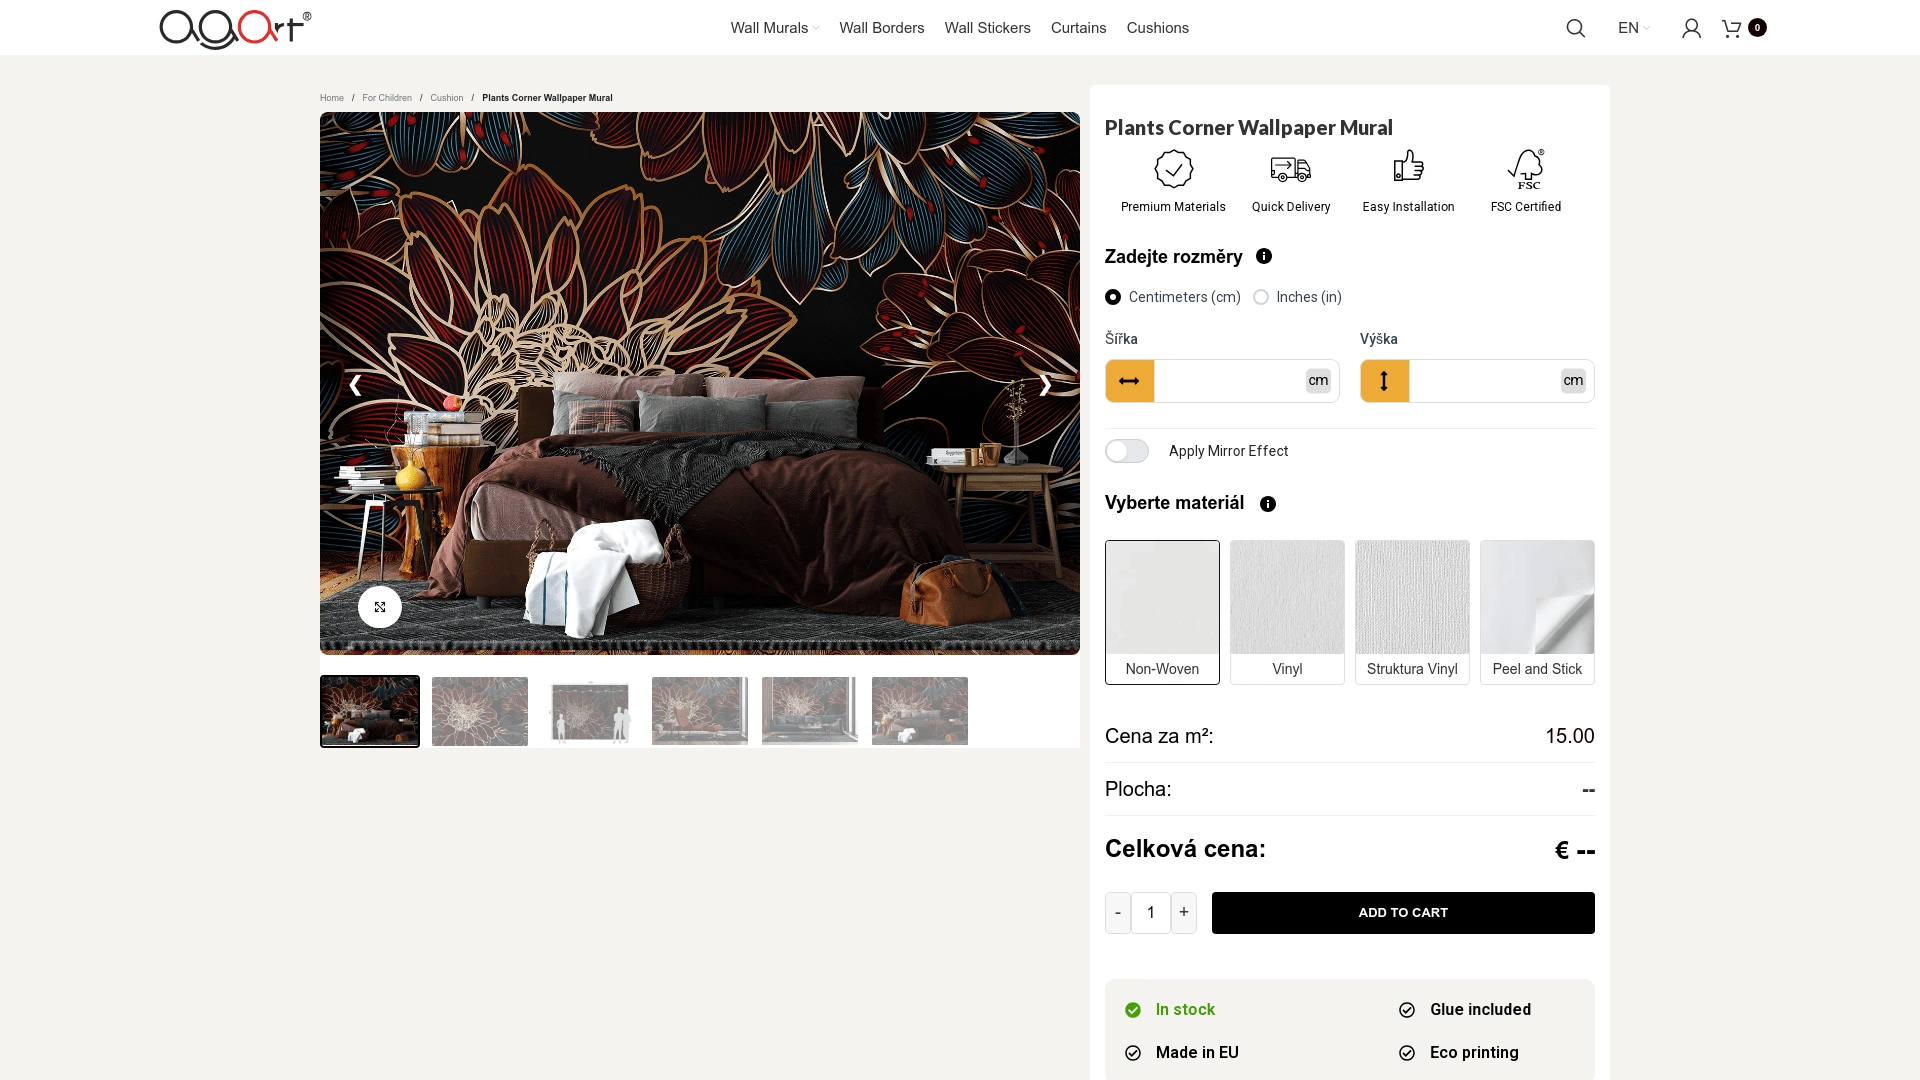This screenshot has width=1920, height=1080.
Task: Click info icon beside Vyberte materiál
Action: [1268, 504]
